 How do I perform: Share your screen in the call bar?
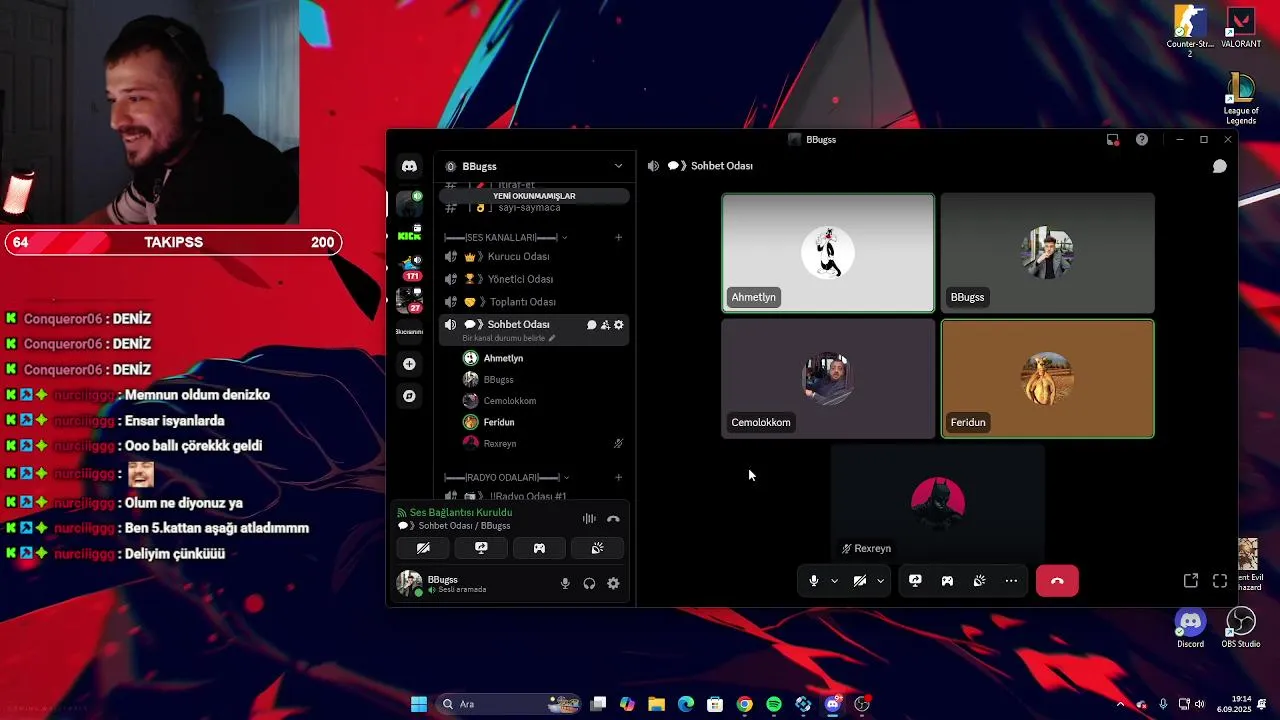pos(915,581)
